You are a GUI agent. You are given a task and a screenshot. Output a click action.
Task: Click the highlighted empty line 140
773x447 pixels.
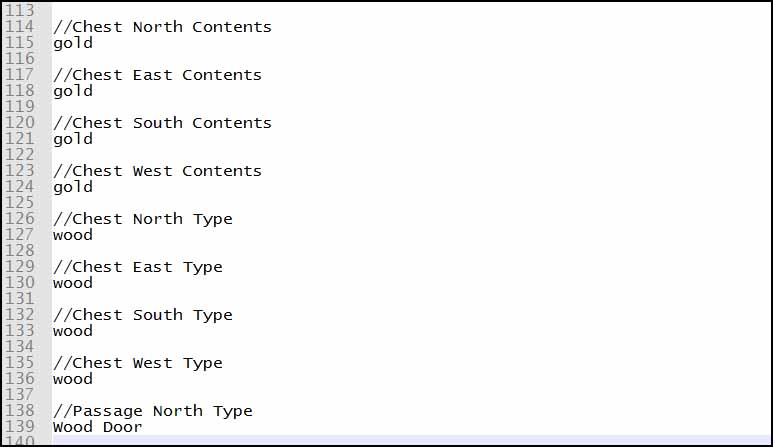click(411, 440)
